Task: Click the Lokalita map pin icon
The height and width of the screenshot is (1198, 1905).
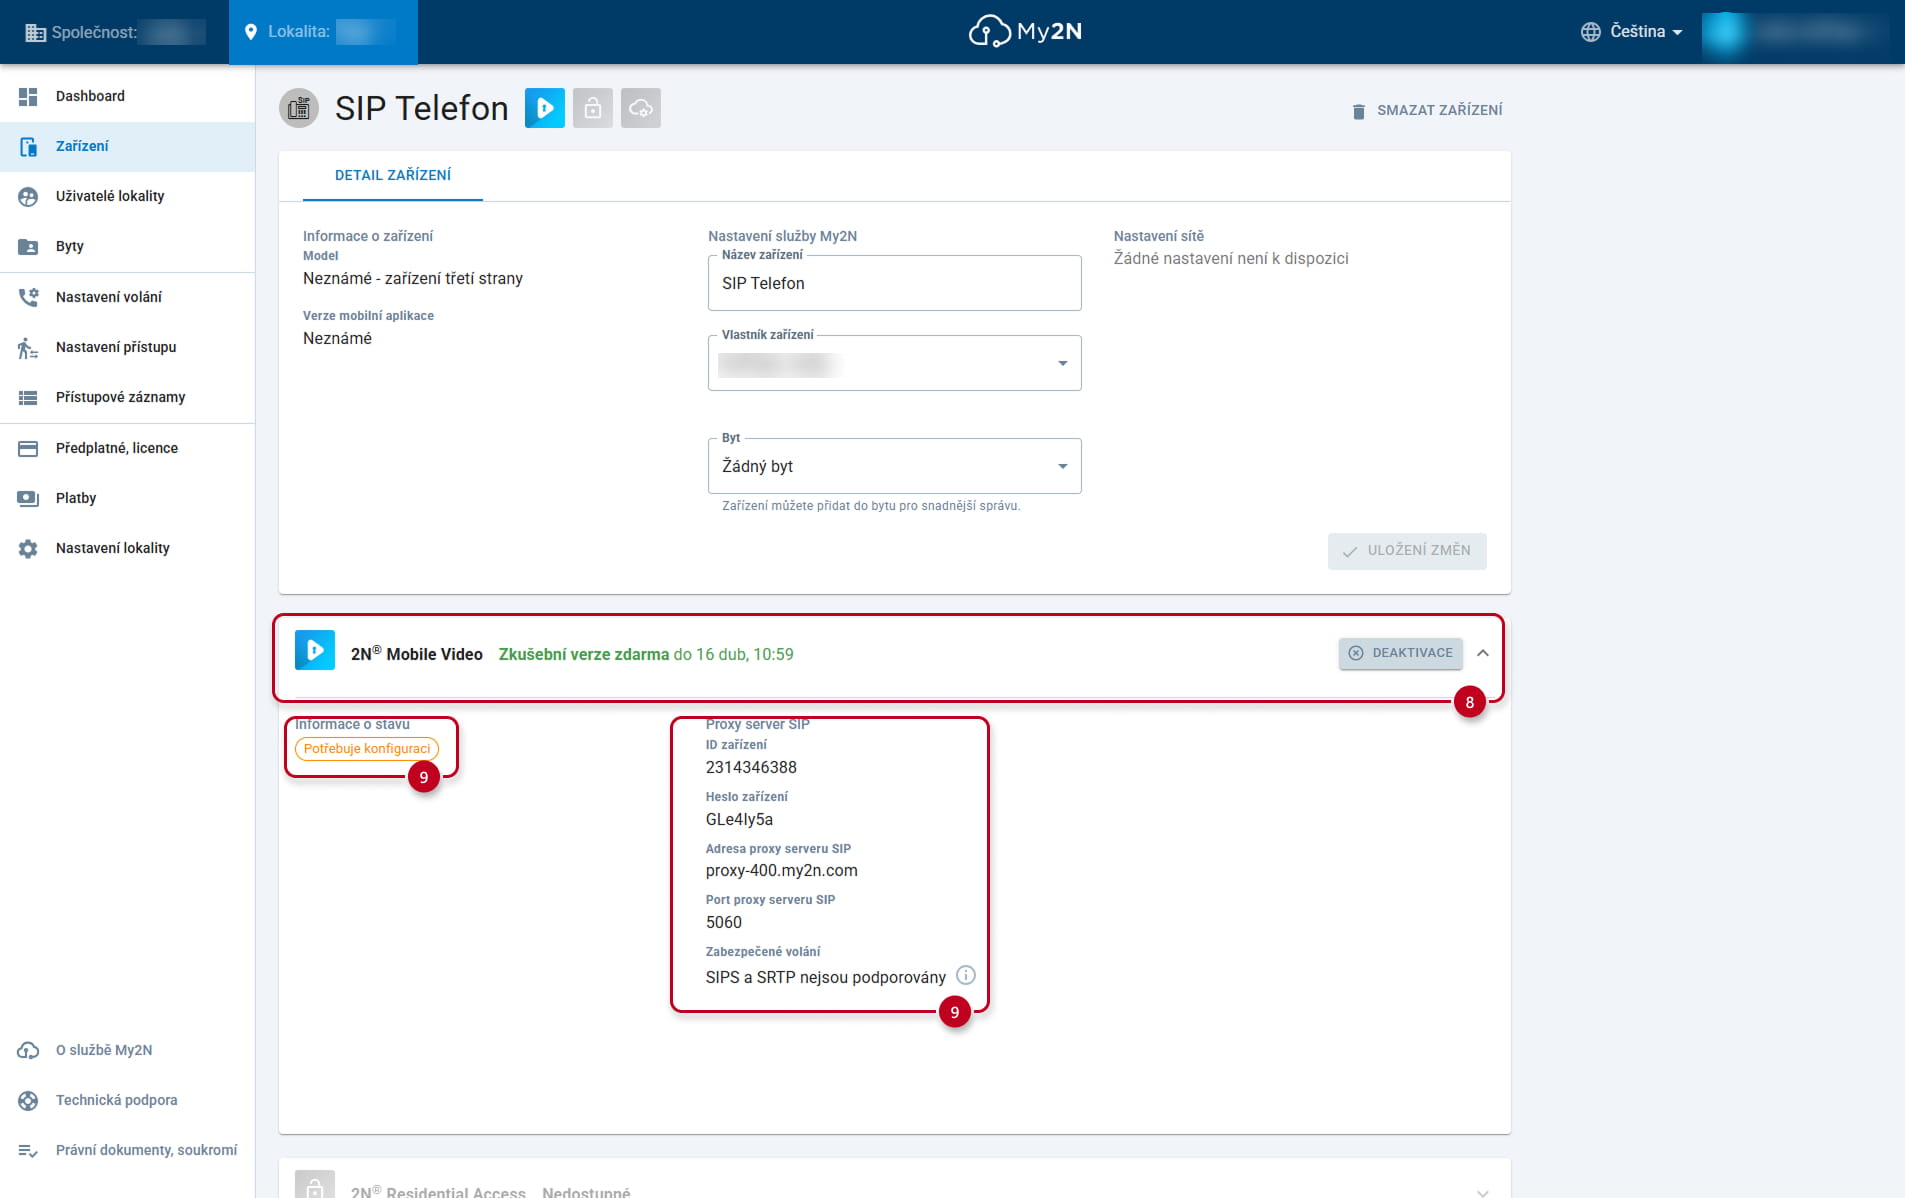Action: (x=251, y=32)
